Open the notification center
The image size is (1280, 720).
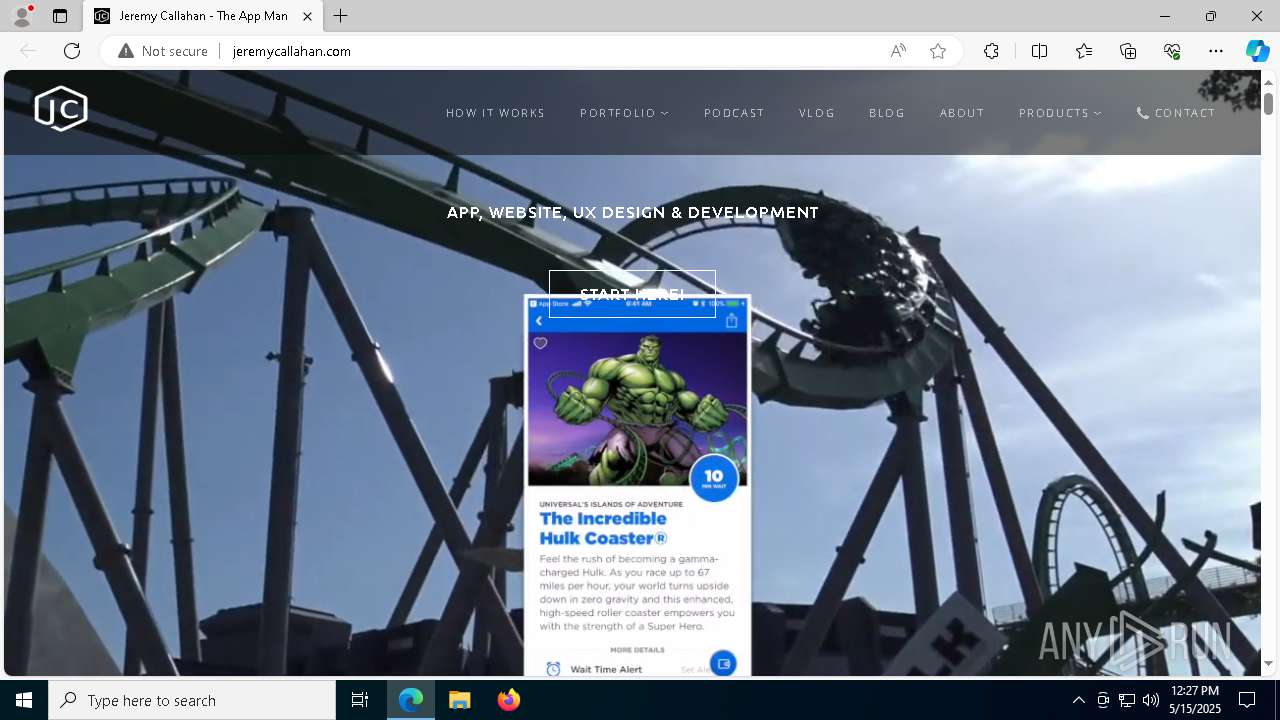1247,700
